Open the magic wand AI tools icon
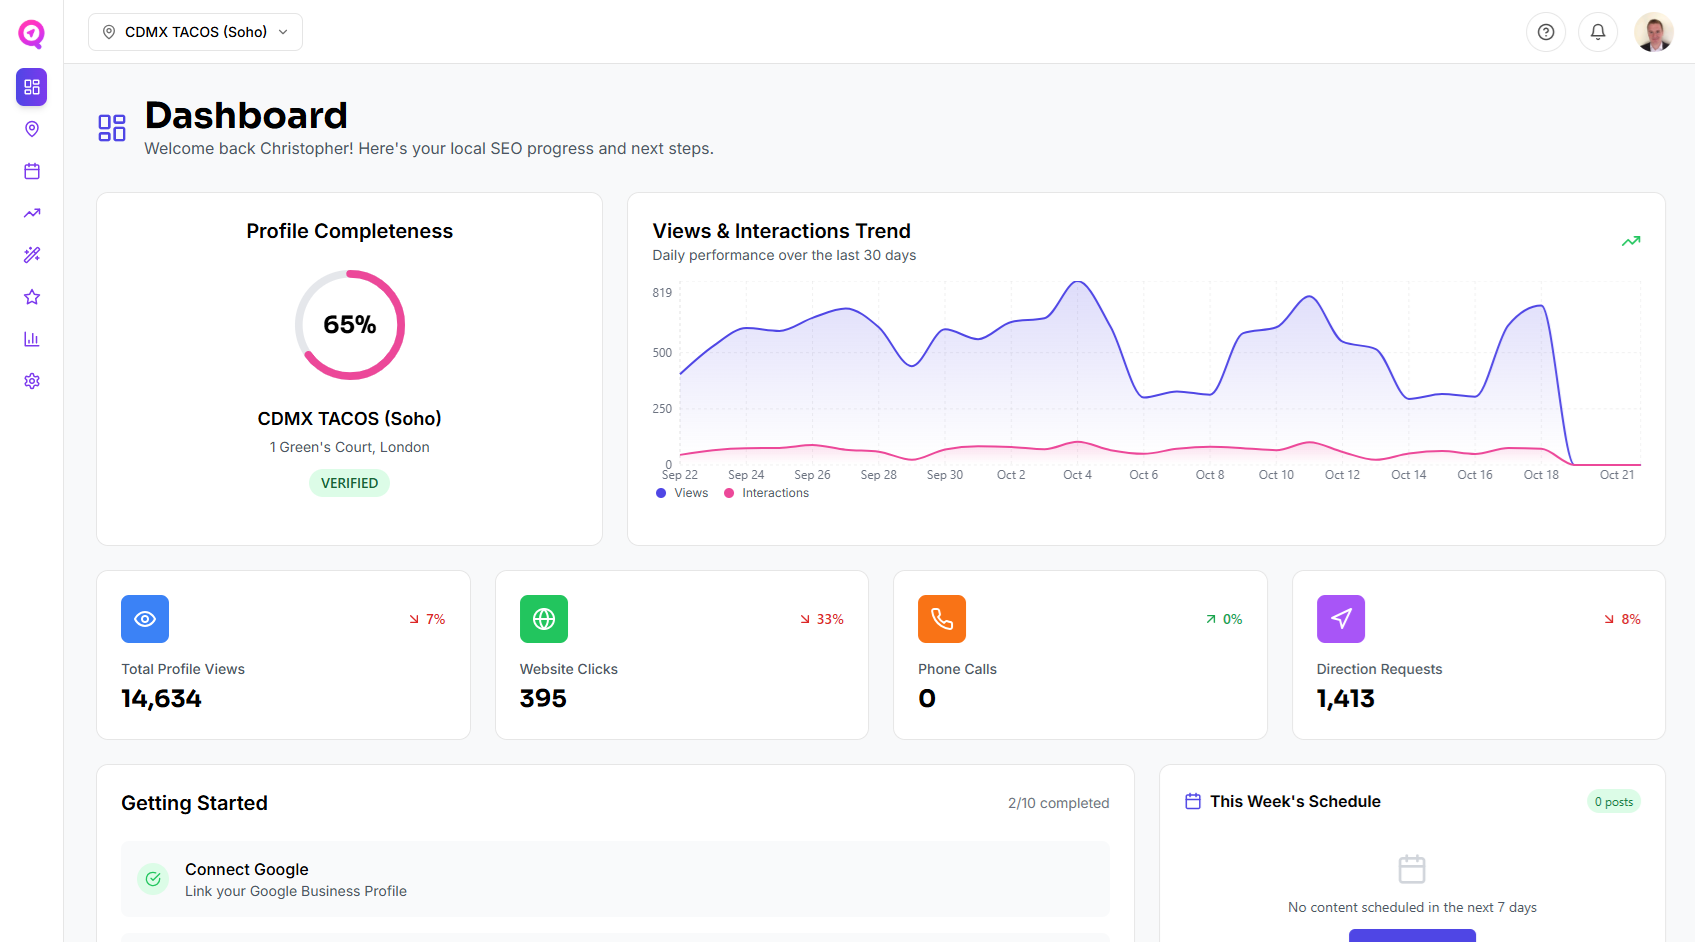The width and height of the screenshot is (1695, 942). pos(31,255)
